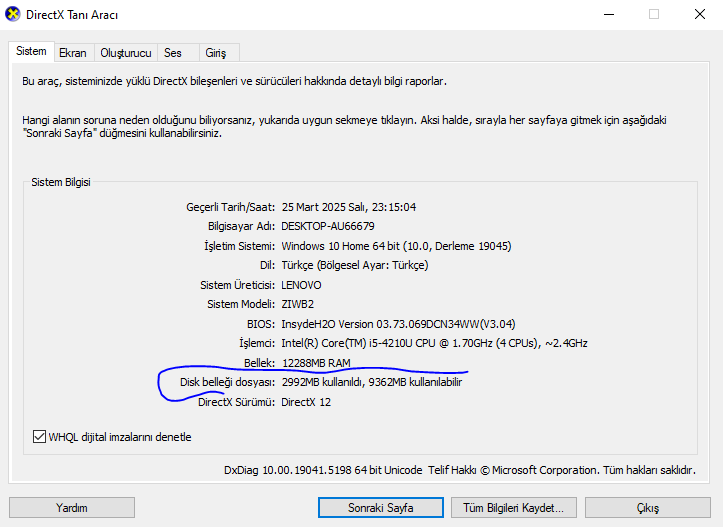Click the DirectX Tanı Aracı window title
Image resolution: width=723 pixels, height=527 pixels.
point(72,15)
